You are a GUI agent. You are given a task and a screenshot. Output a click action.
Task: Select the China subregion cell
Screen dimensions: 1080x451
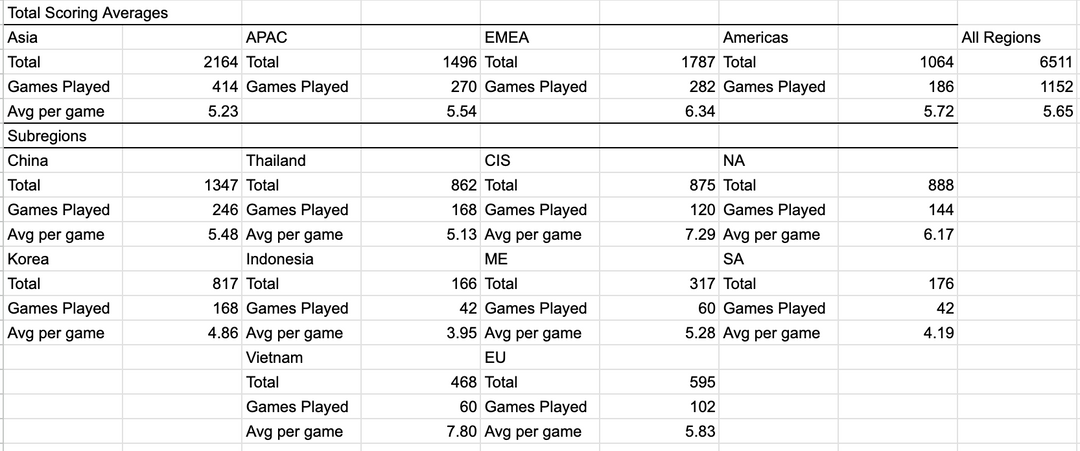pos(28,160)
